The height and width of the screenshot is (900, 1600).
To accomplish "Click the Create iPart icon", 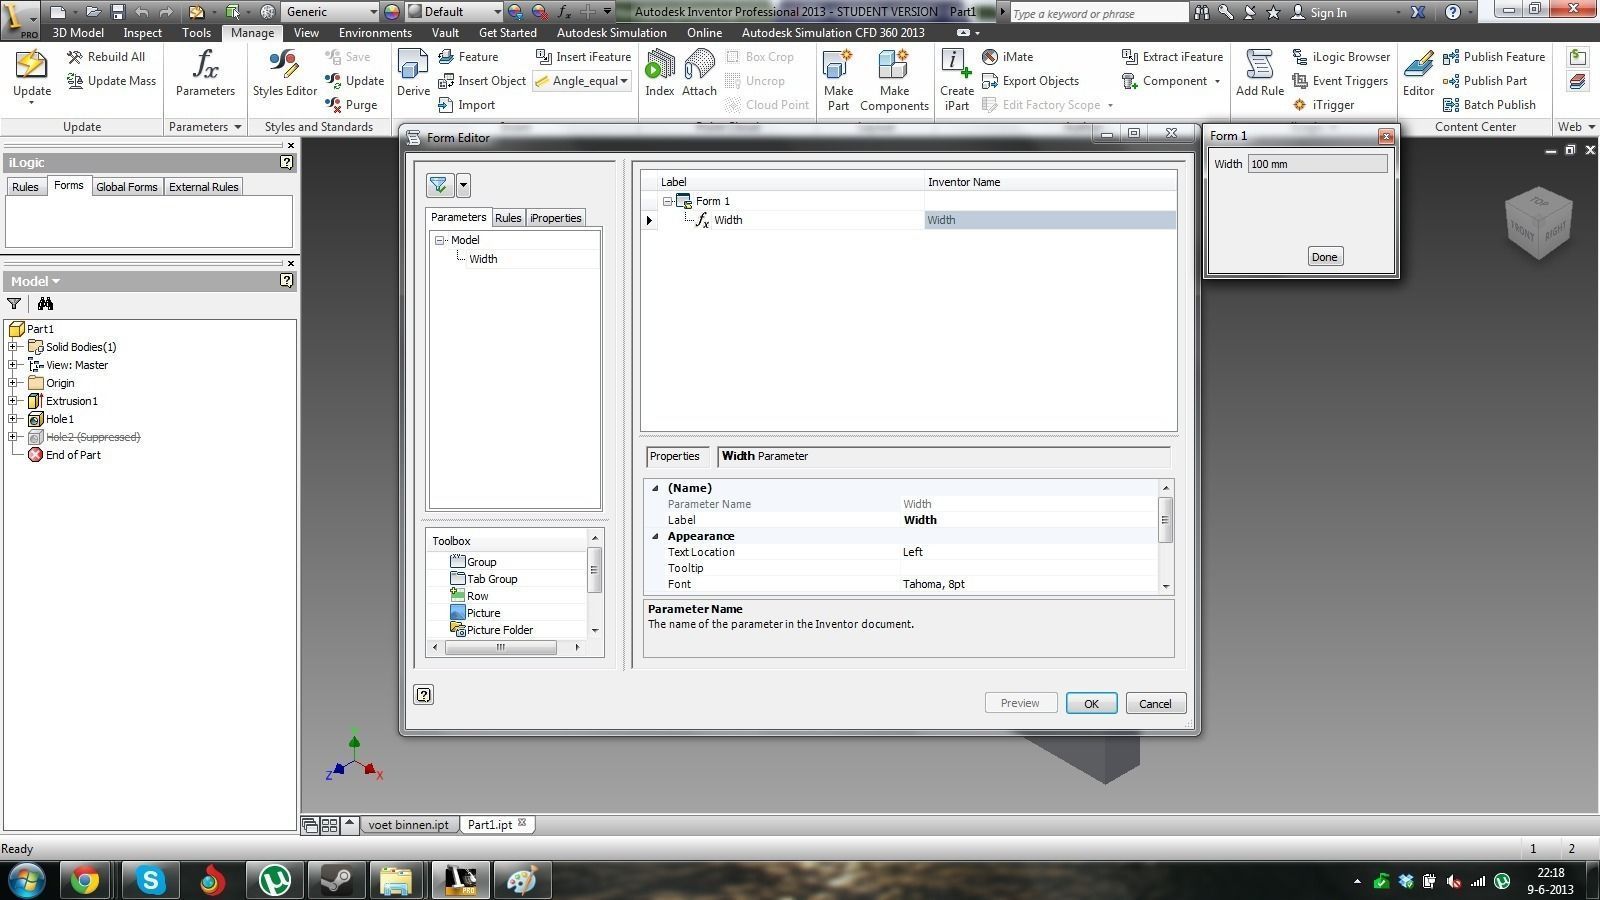I will [956, 73].
